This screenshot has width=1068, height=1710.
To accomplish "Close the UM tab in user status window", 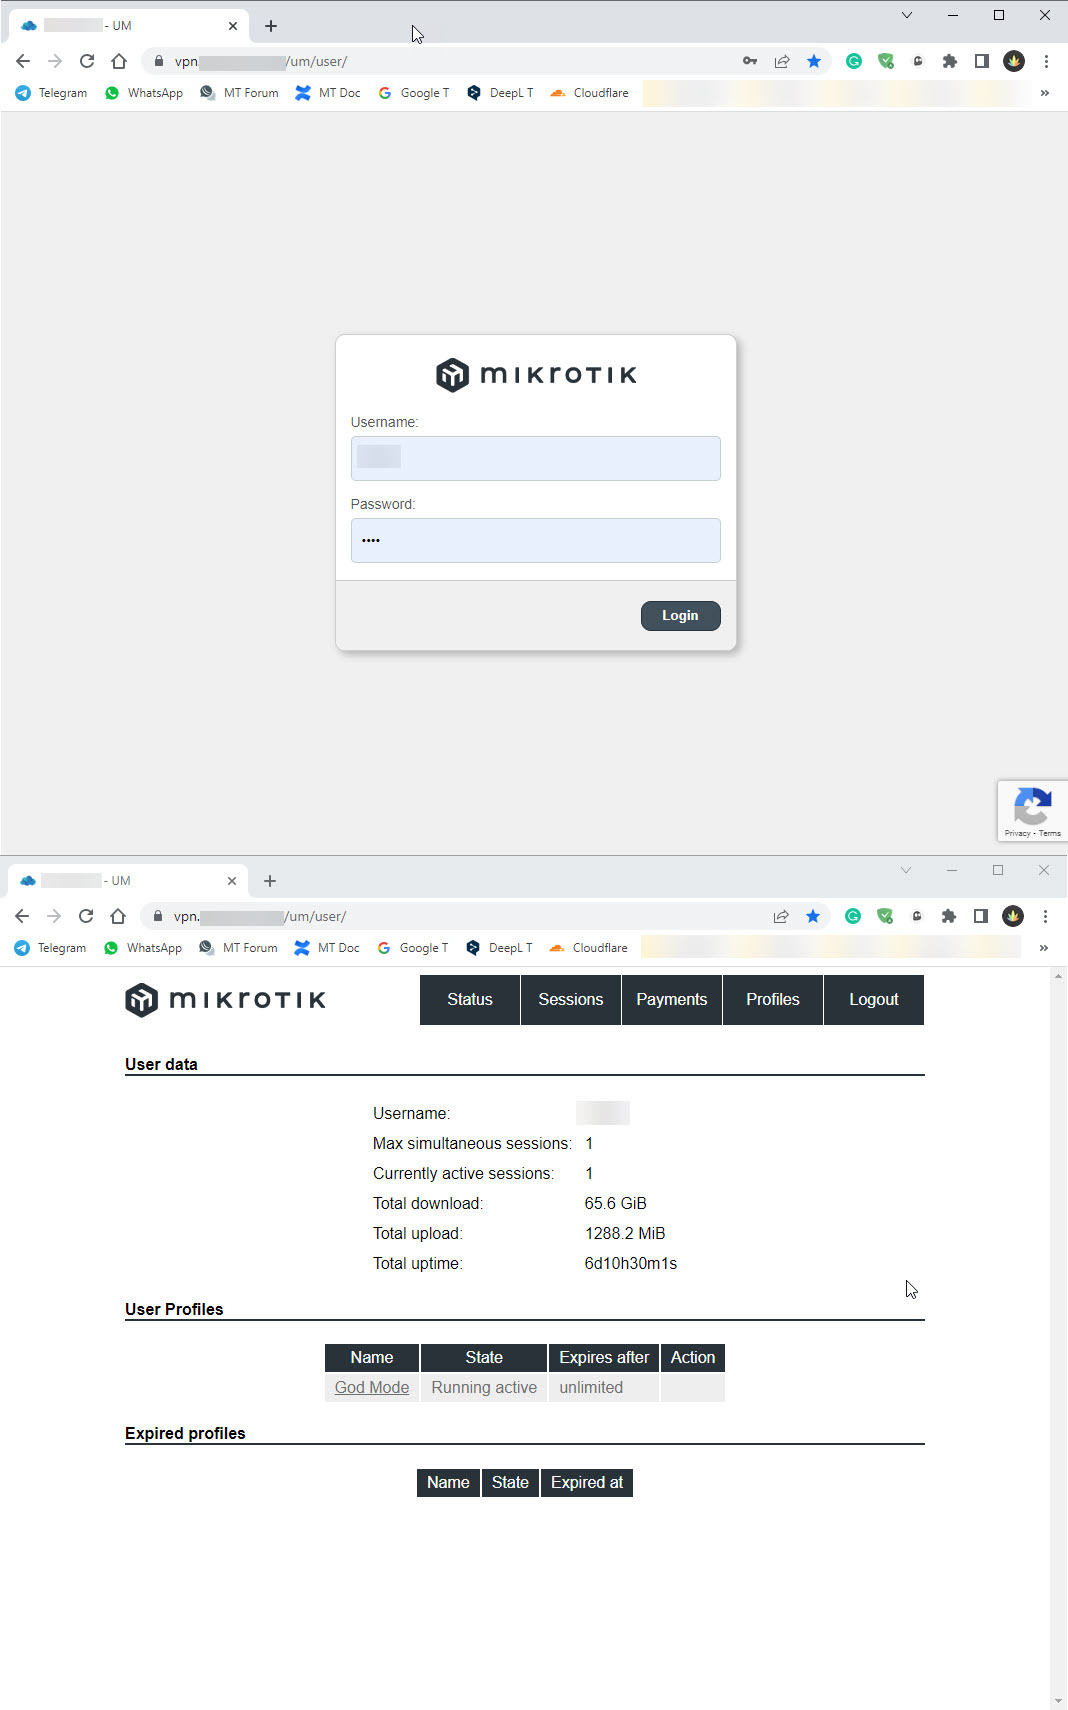I will [x=232, y=881].
